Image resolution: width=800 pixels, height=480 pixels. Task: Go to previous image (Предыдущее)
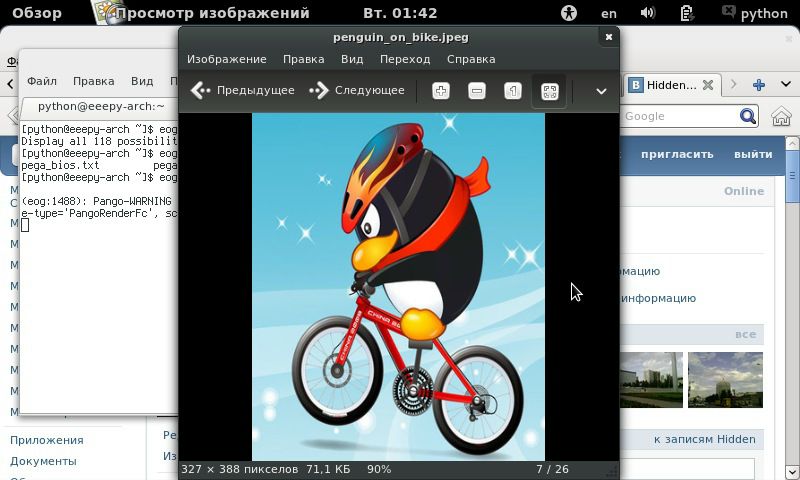click(244, 91)
